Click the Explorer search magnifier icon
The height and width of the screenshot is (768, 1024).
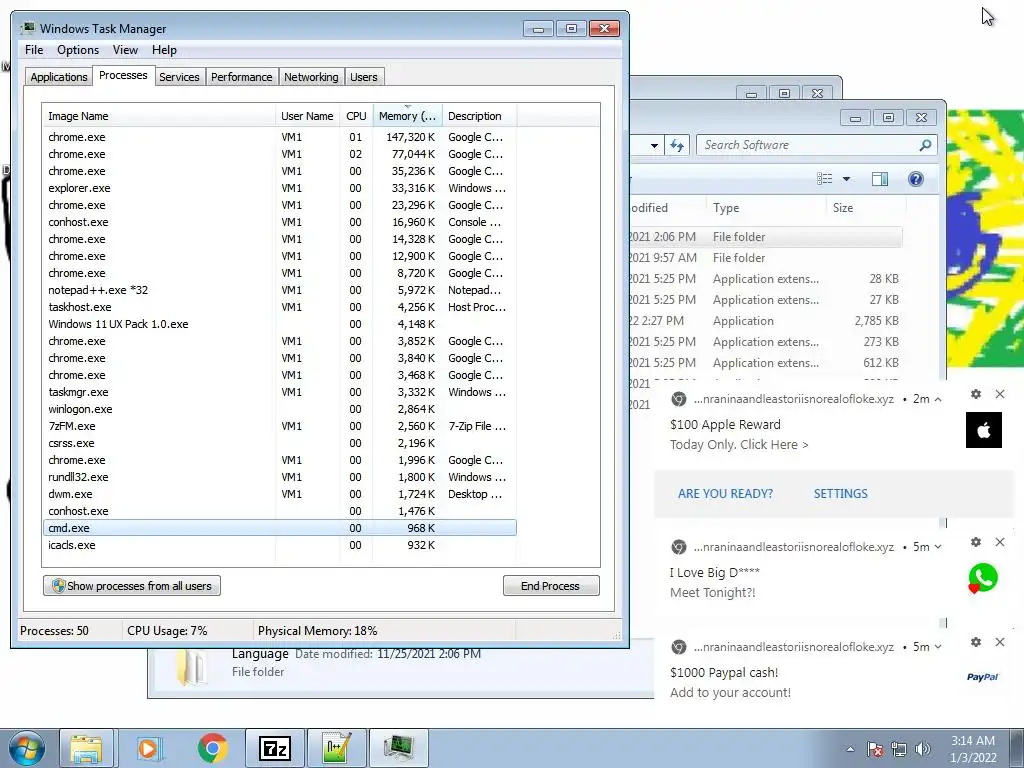pos(925,145)
